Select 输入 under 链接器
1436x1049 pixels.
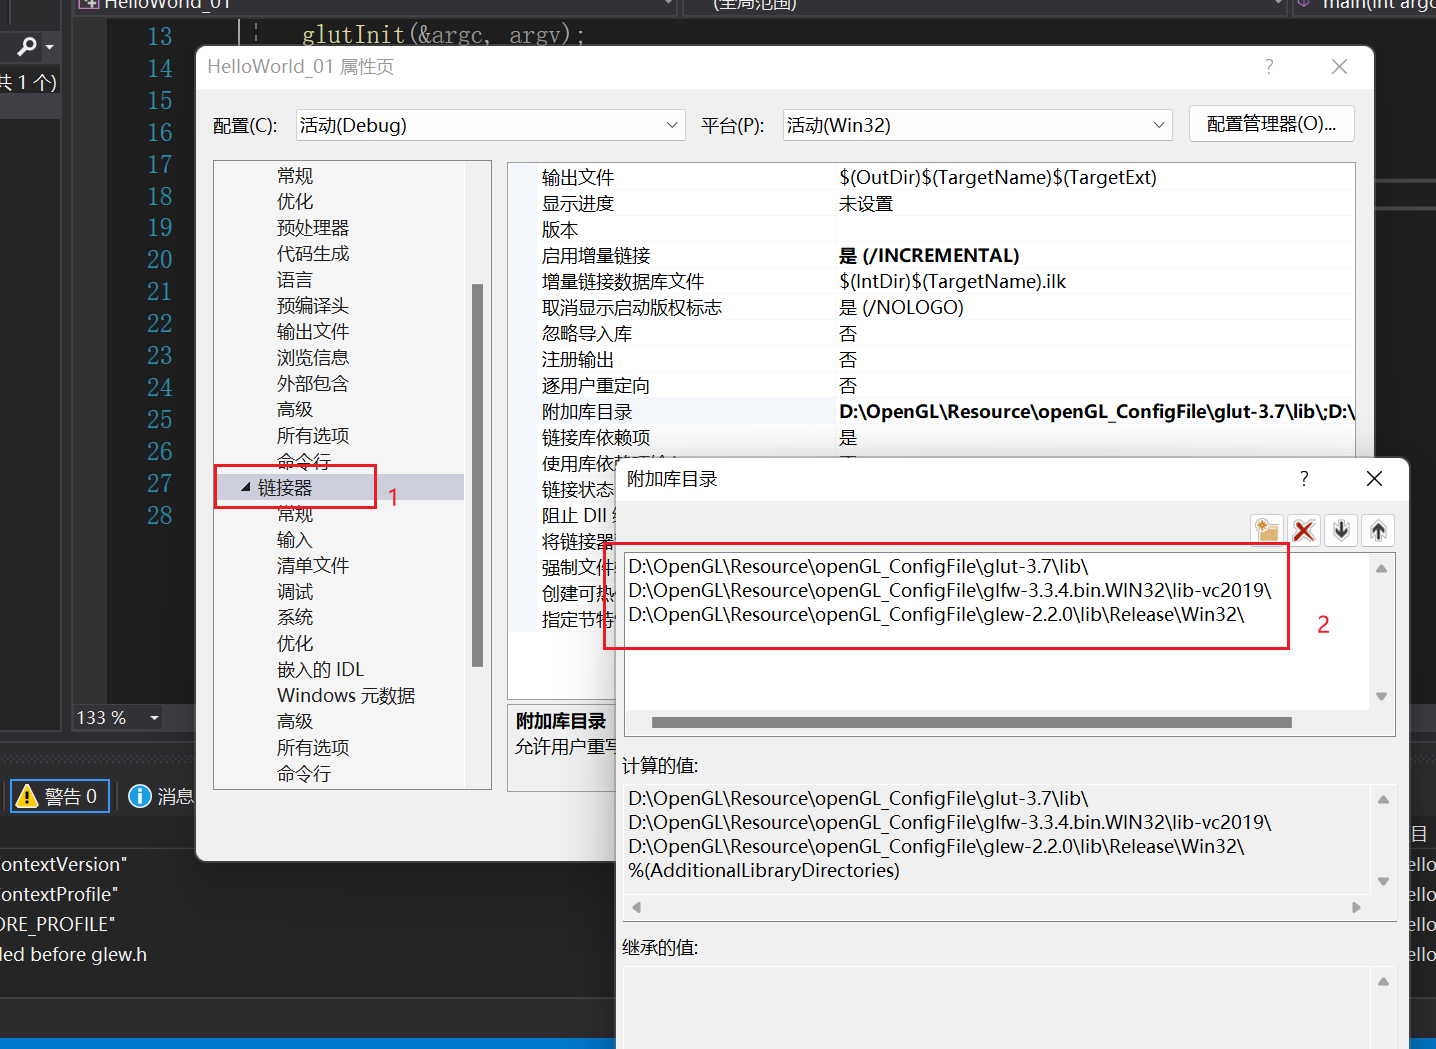click(x=295, y=540)
